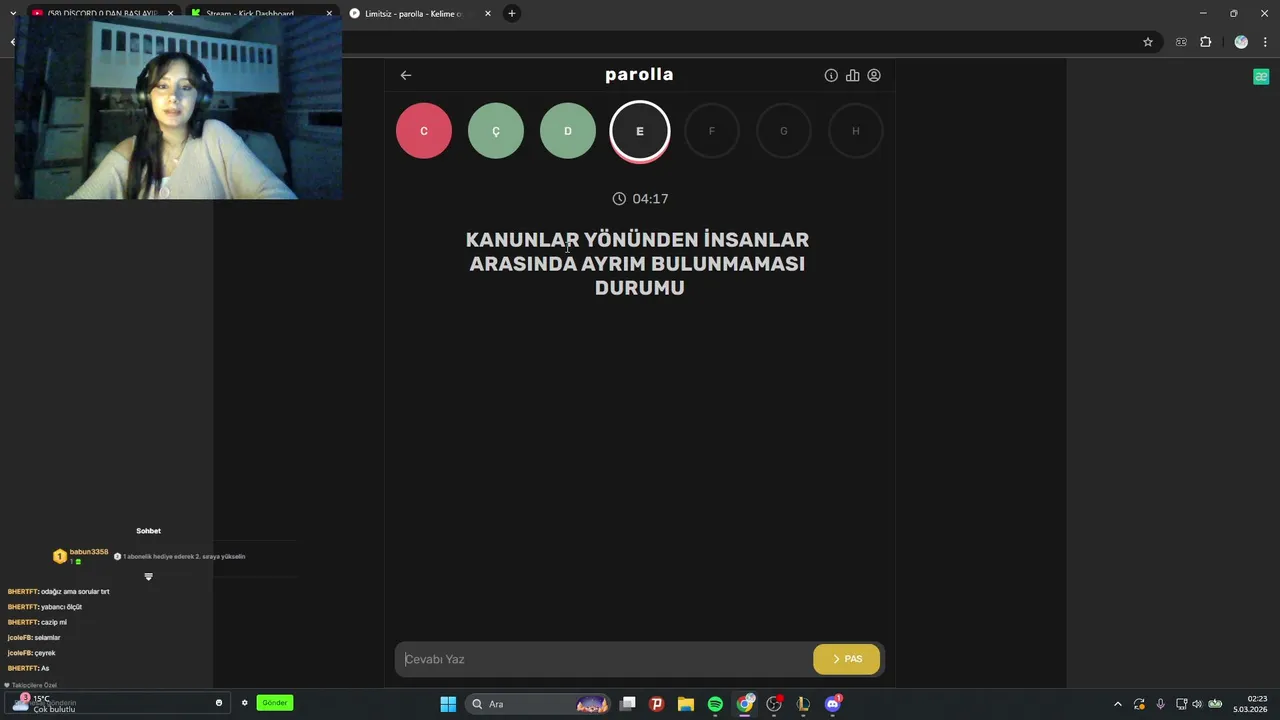Select the dimmed letter F circle

[x=712, y=131]
